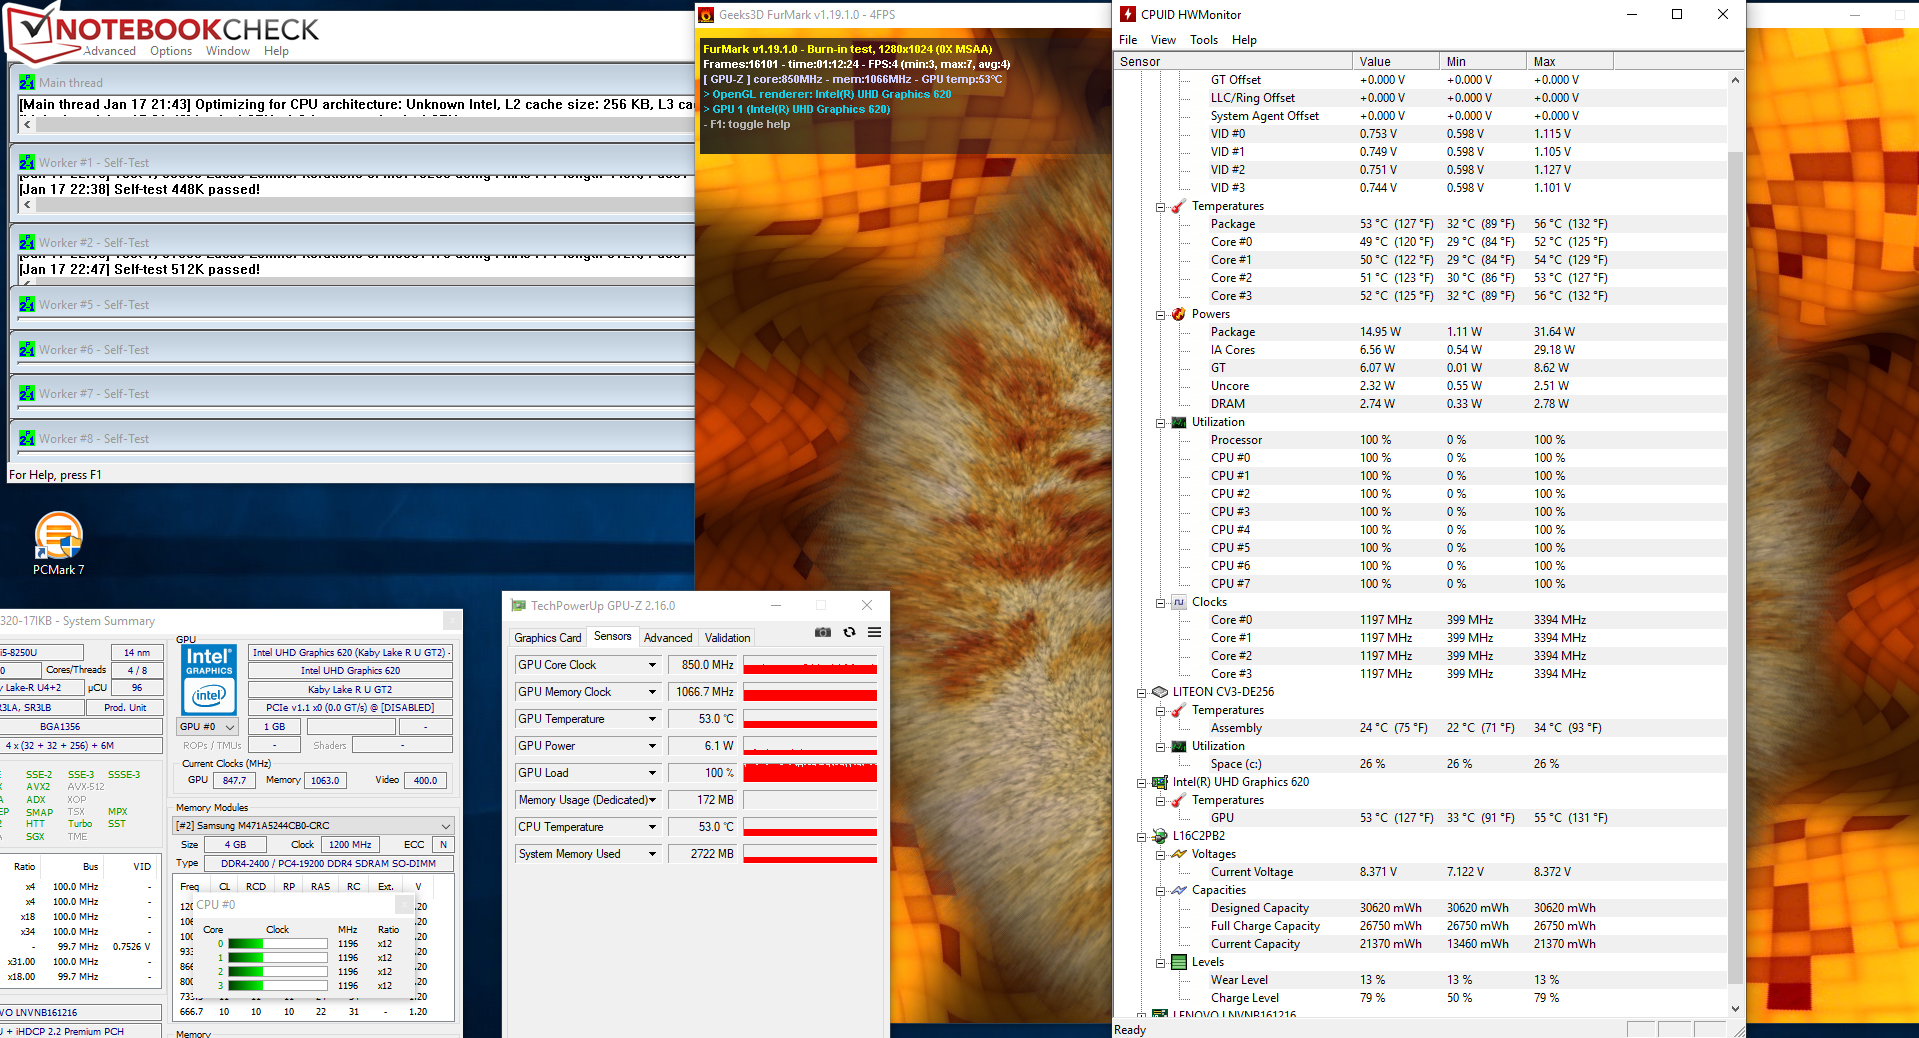Click the Worker #8 Self-Test window icon

[27, 438]
